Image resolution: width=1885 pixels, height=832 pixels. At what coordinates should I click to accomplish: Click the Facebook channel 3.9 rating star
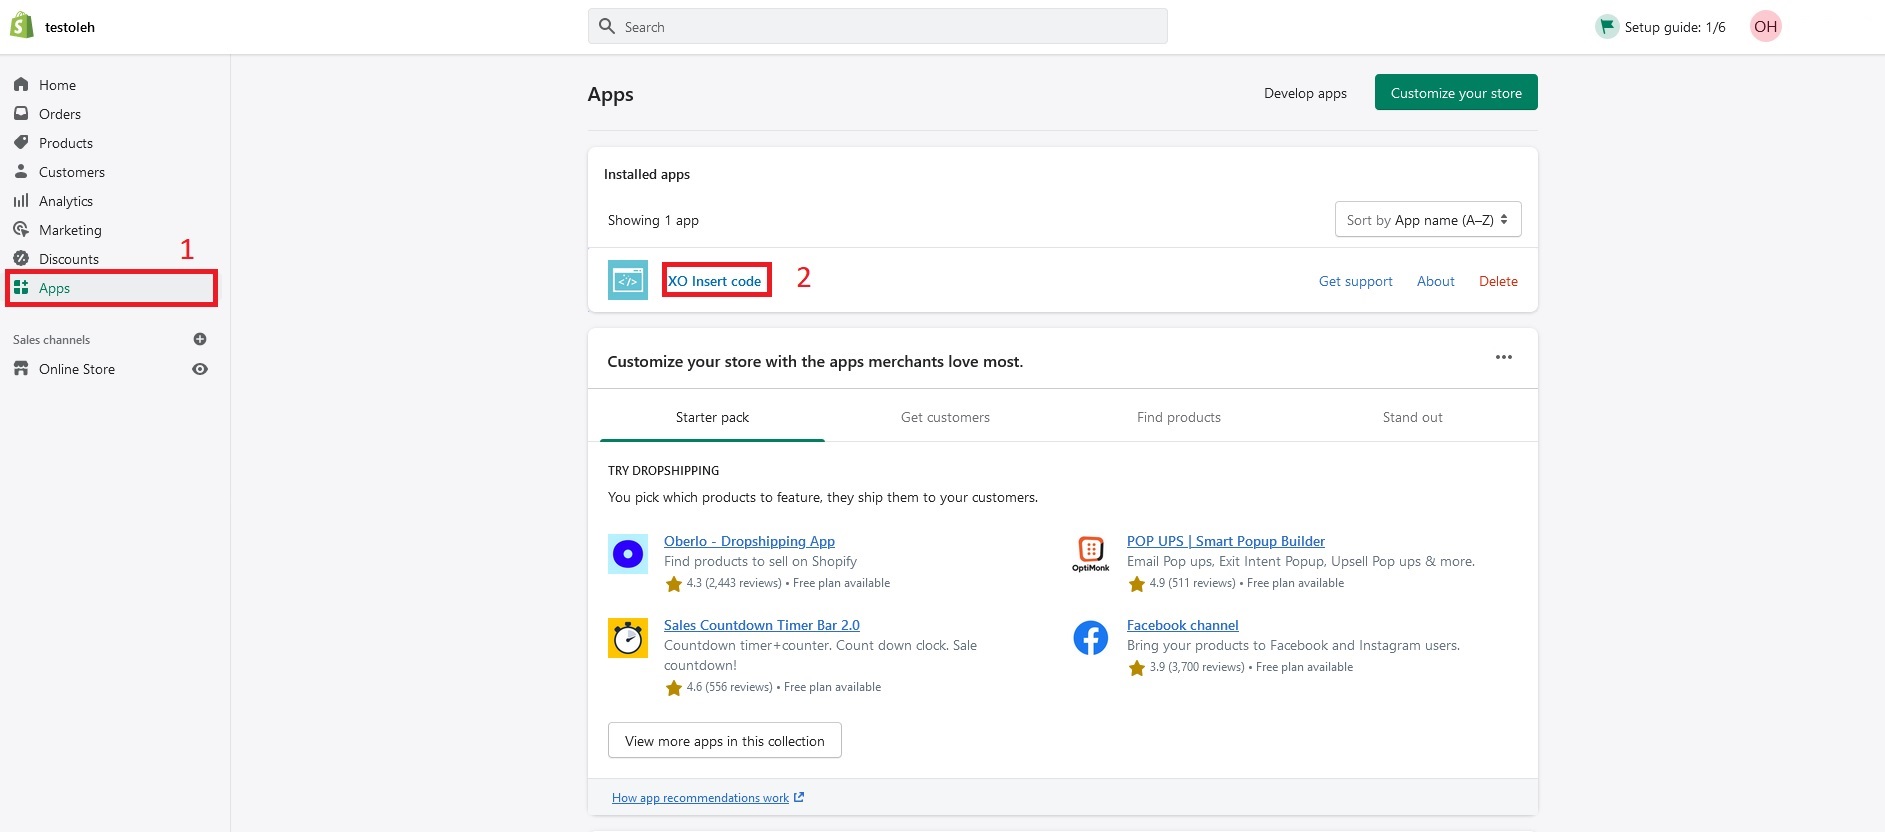tap(1137, 668)
